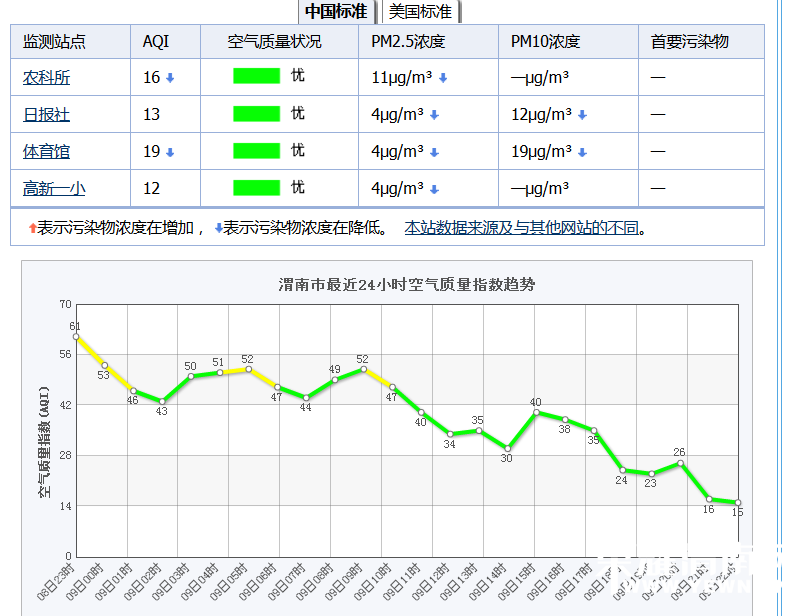Click the chart data point labeled 34
The width and height of the screenshot is (810, 616).
(450, 434)
